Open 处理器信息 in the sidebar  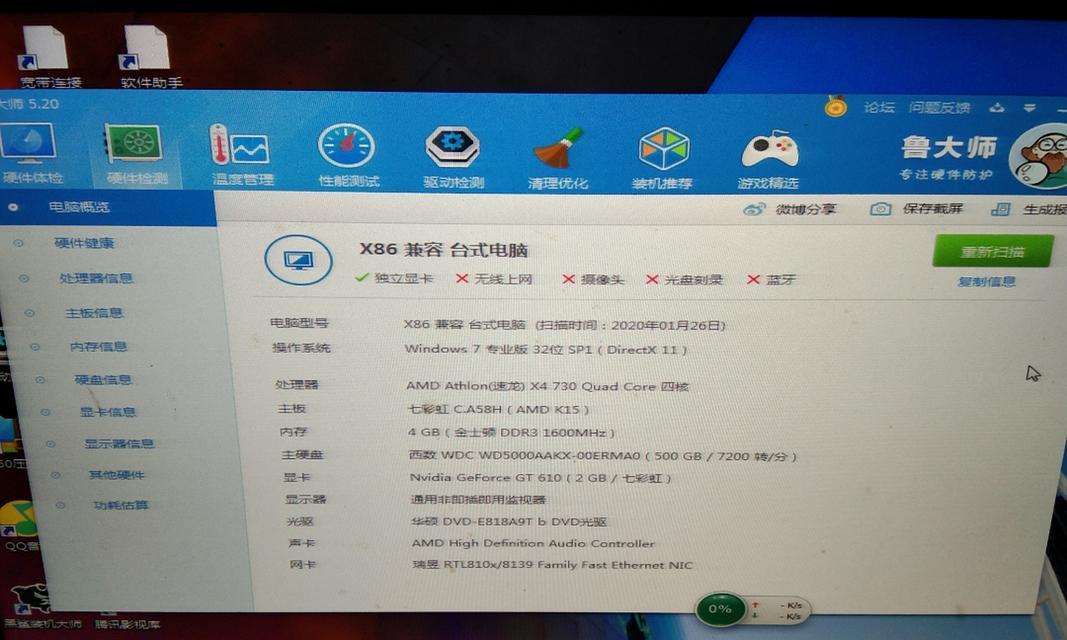coord(96,277)
